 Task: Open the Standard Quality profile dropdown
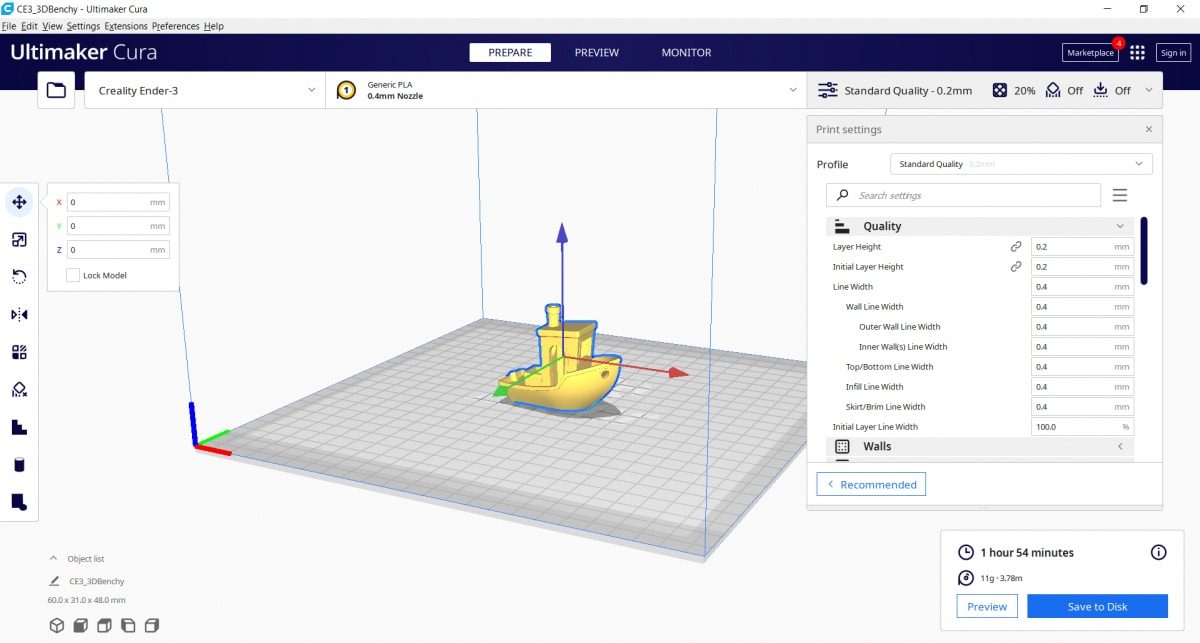click(x=1021, y=164)
